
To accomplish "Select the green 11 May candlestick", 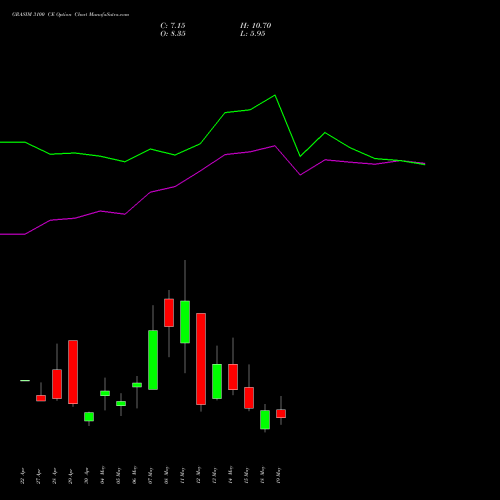I will coord(185,322).
